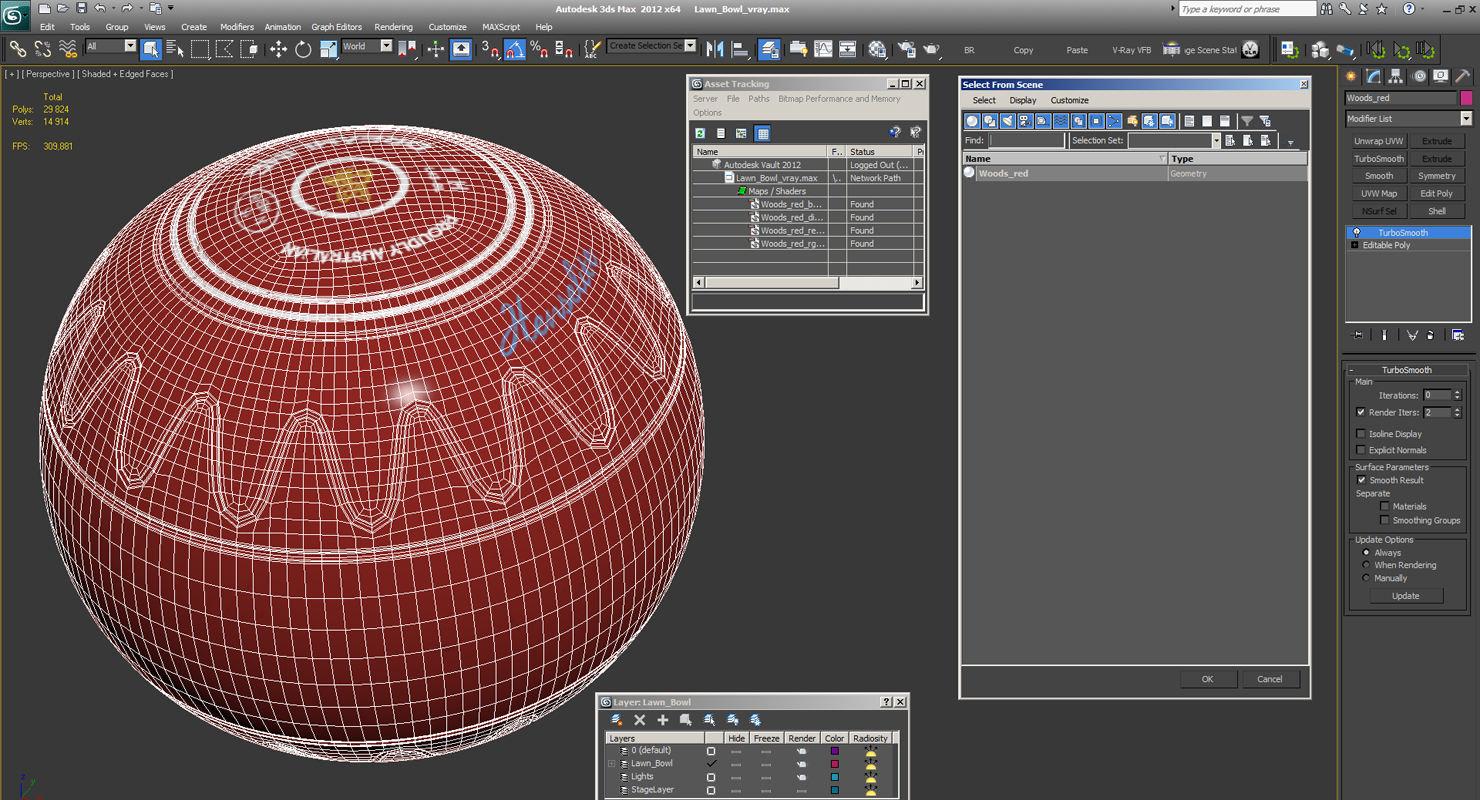This screenshot has width=1480, height=800.
Task: Open Display menu in Select From Scene
Action: click(x=1023, y=100)
